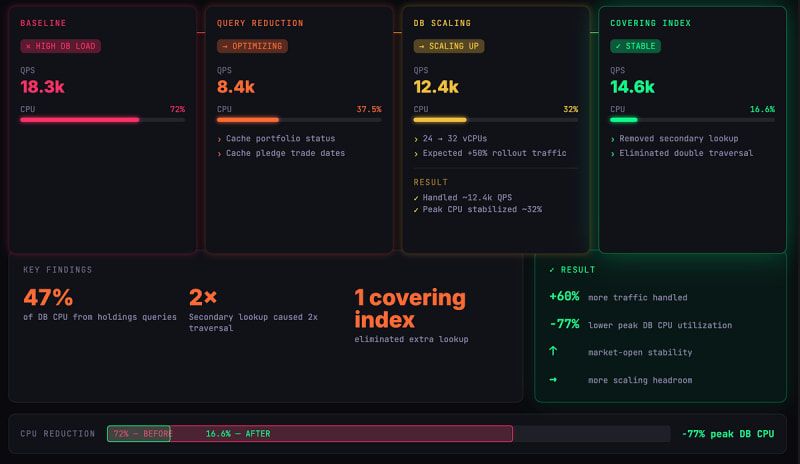Click checkmark beside Handled ~12.4k QPS
The height and width of the screenshot is (464, 800).
pyautogui.click(x=416, y=198)
